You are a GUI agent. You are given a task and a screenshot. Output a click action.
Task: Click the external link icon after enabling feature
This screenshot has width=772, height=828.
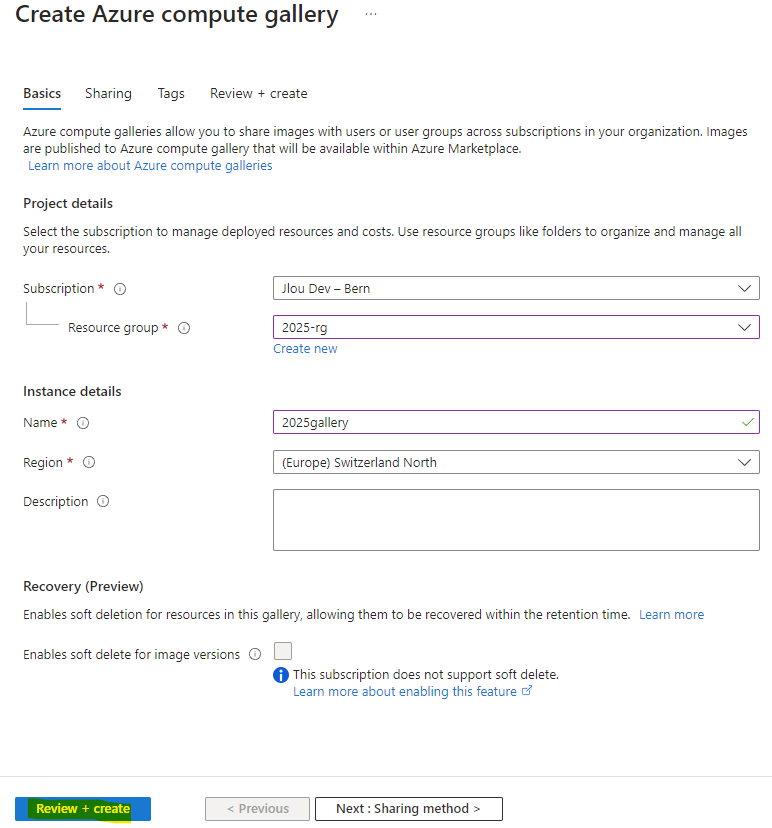click(526, 691)
